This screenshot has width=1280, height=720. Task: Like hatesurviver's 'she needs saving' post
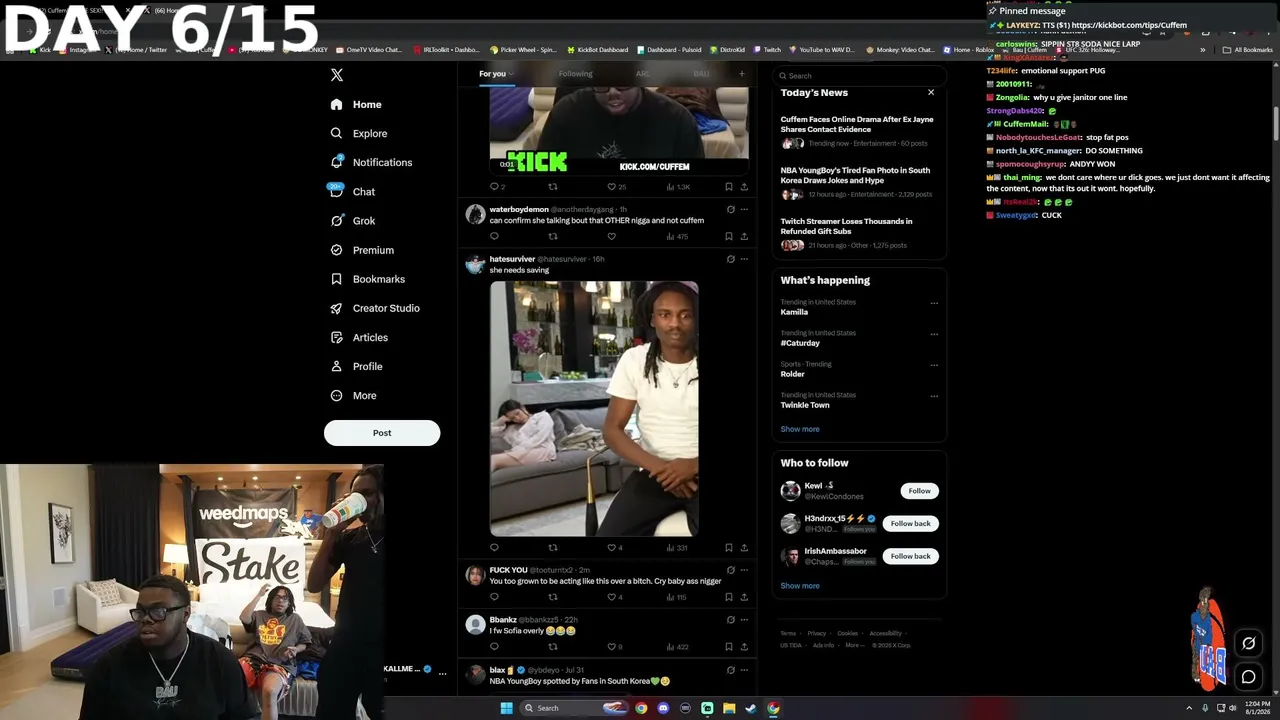(x=611, y=547)
